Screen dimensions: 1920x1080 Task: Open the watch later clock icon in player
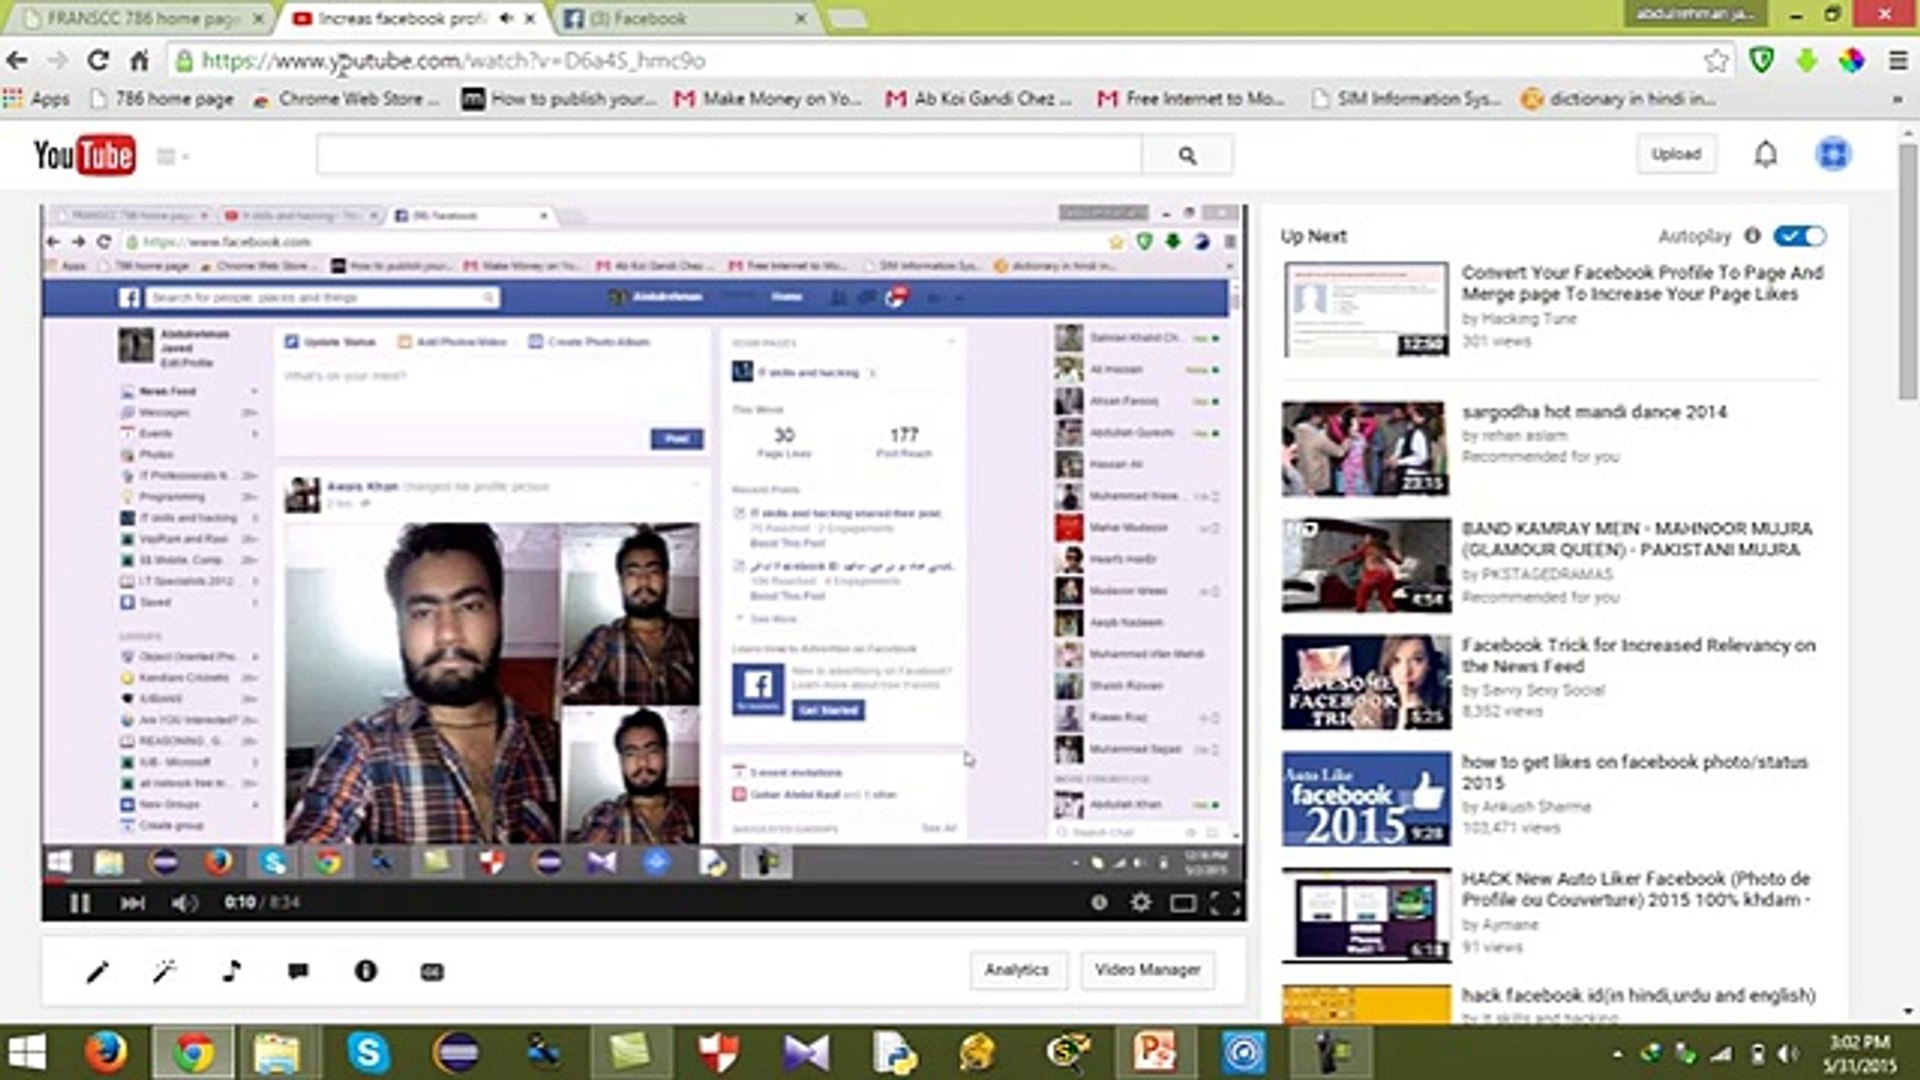coord(1099,902)
